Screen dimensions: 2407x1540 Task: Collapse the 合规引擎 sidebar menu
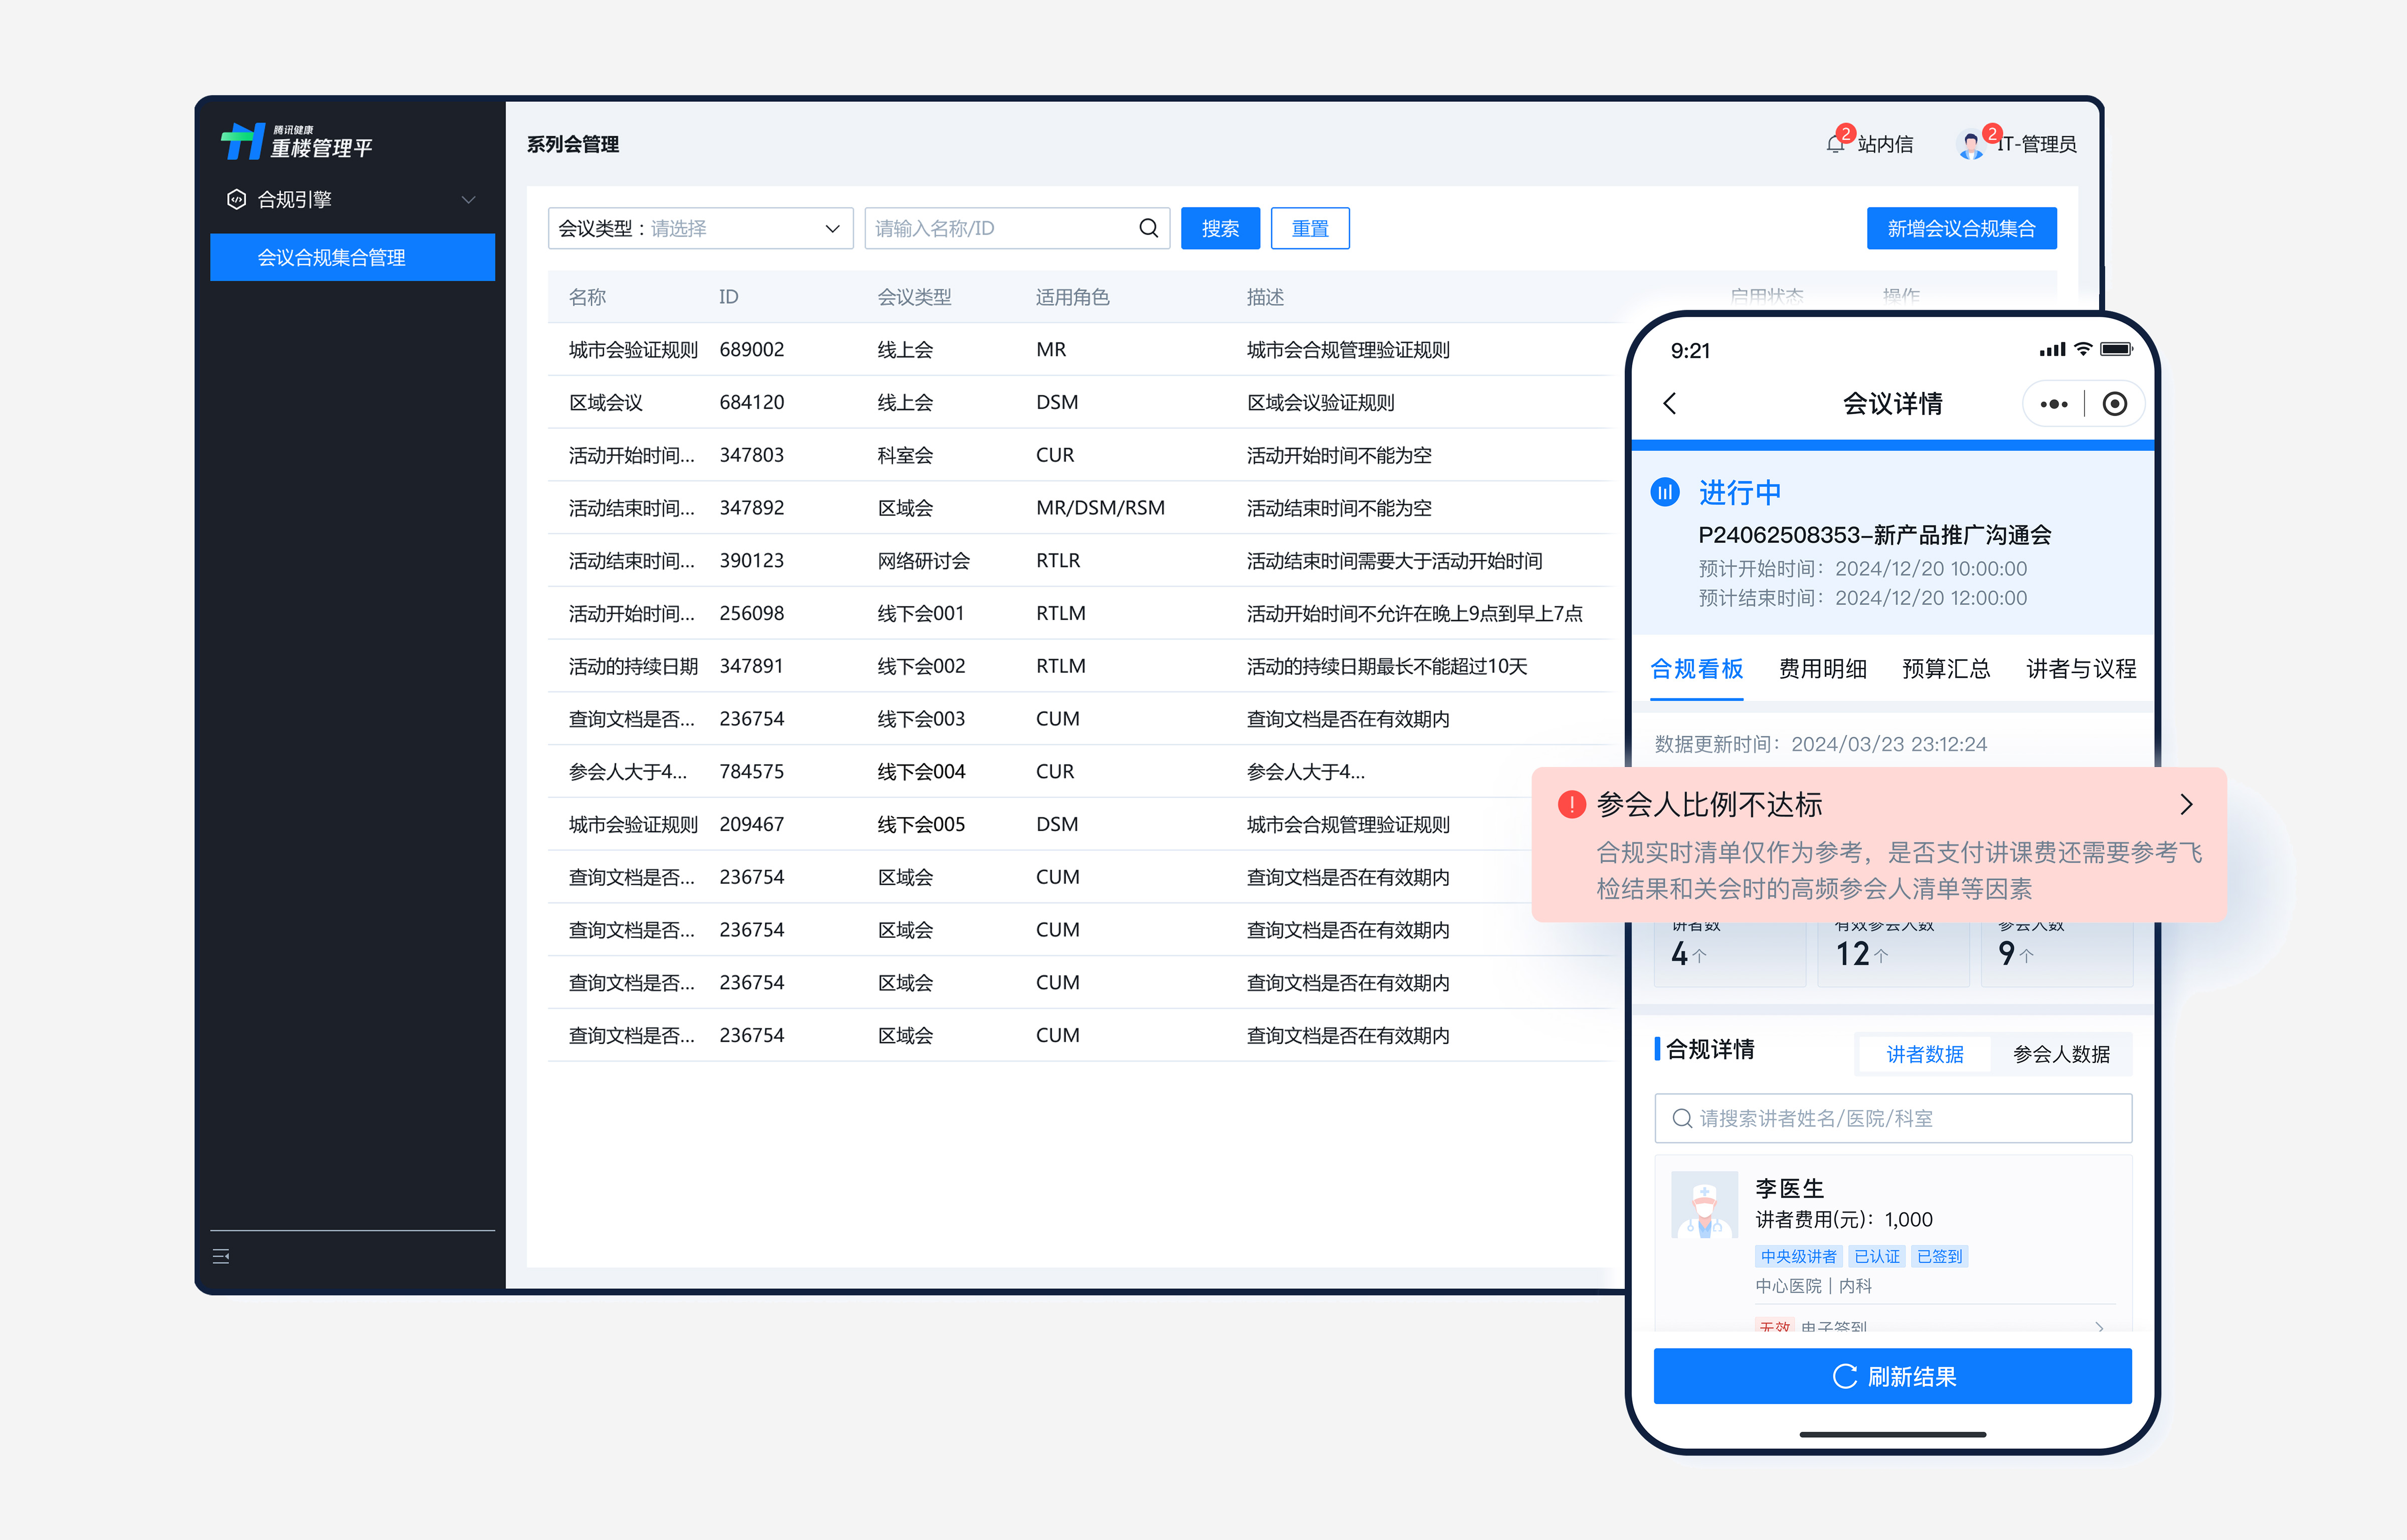pyautogui.click(x=468, y=200)
